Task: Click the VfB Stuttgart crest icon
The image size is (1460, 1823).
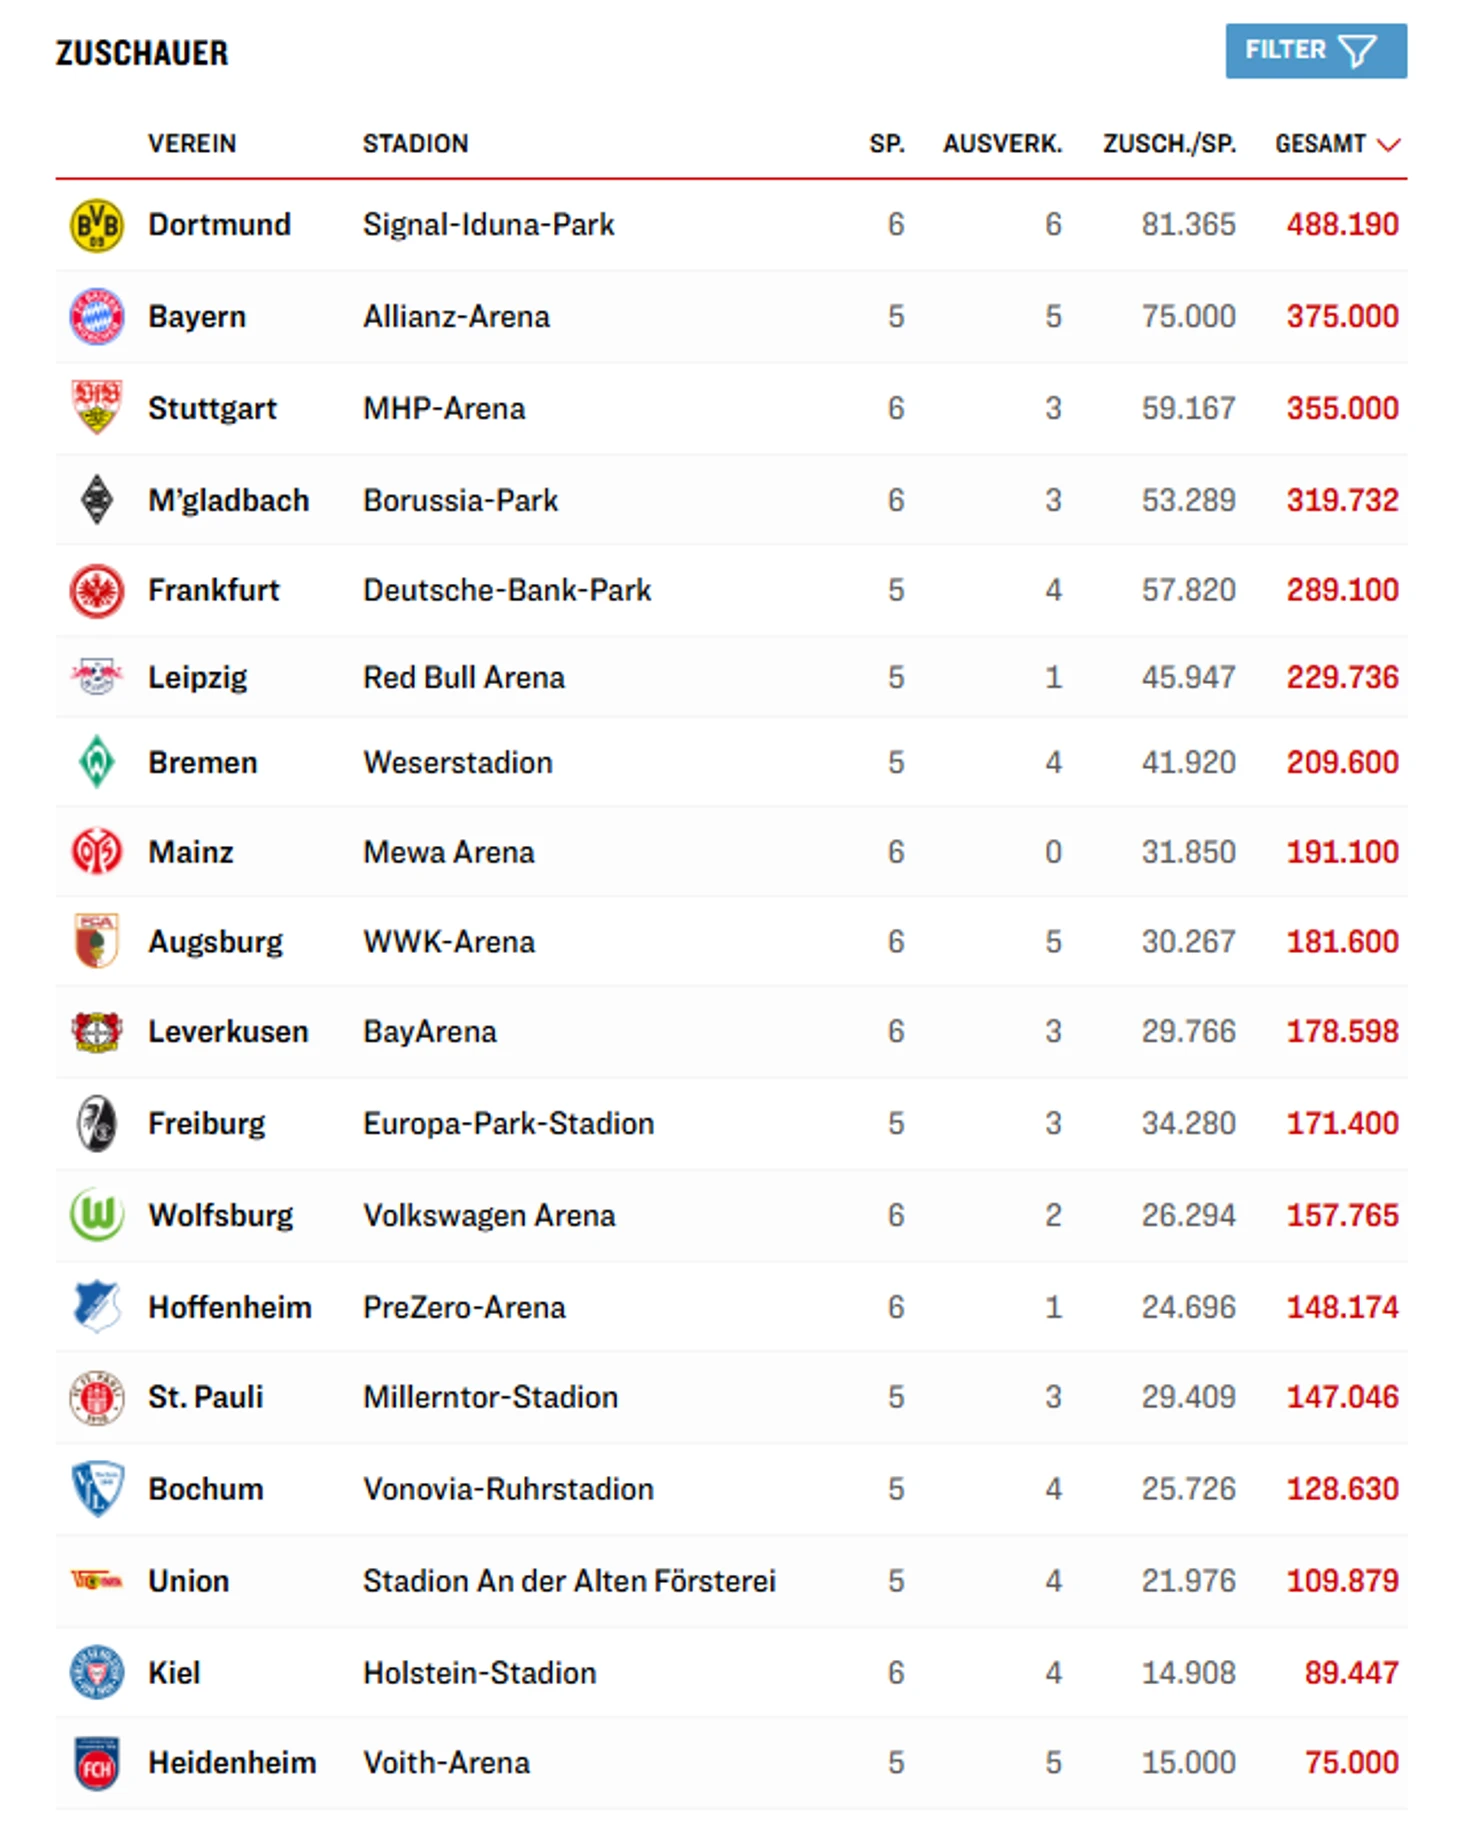Action: [96, 407]
